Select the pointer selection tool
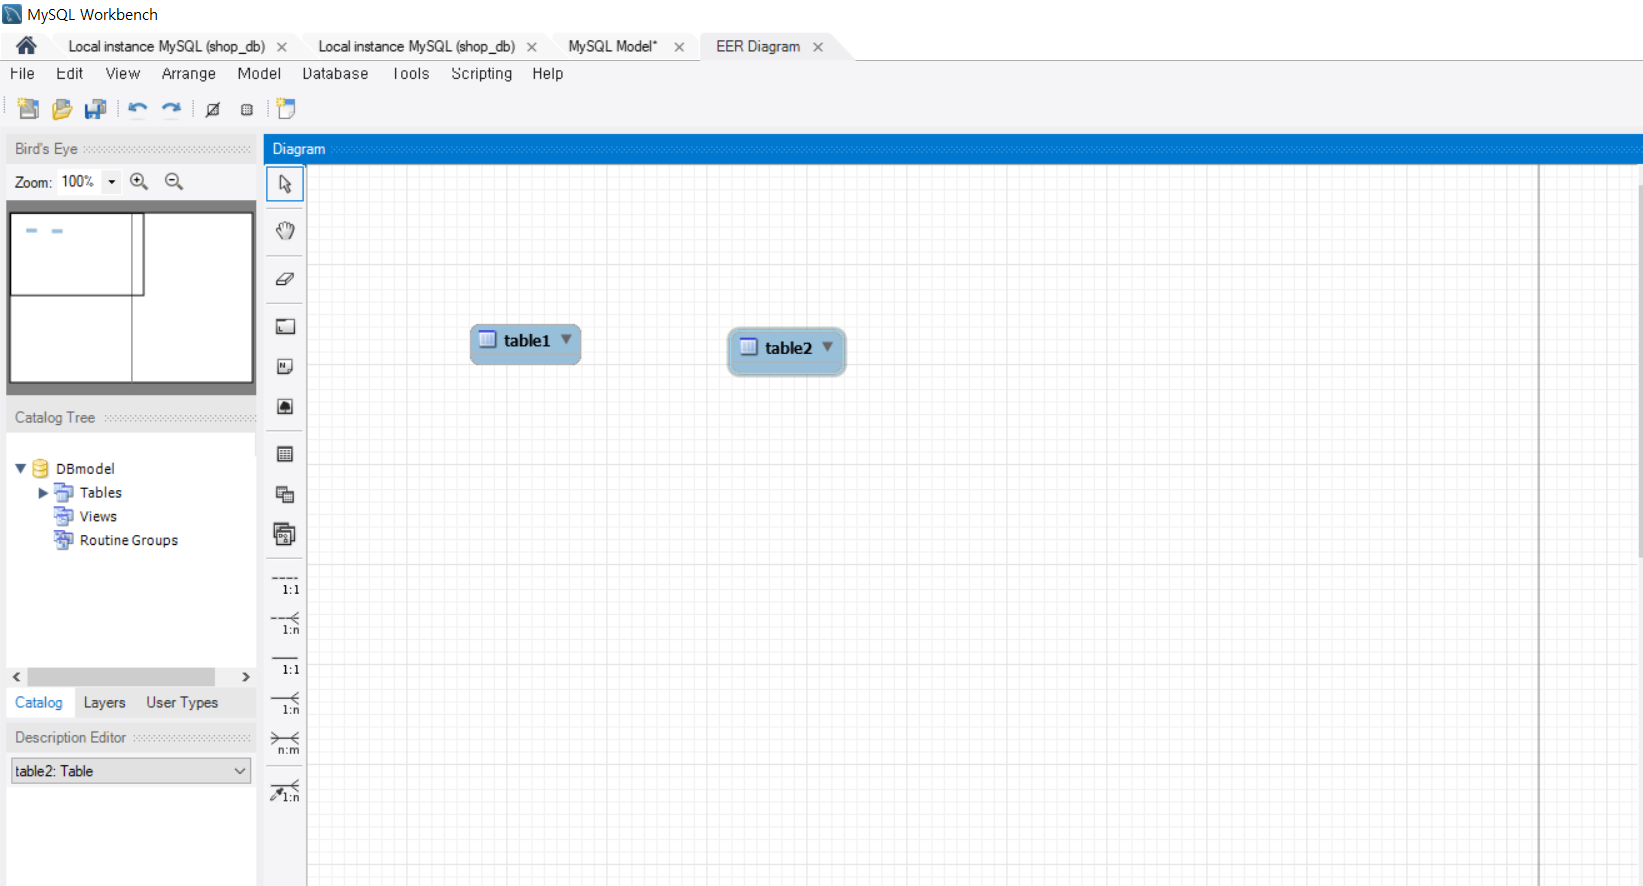The width and height of the screenshot is (1643, 886). (285, 184)
